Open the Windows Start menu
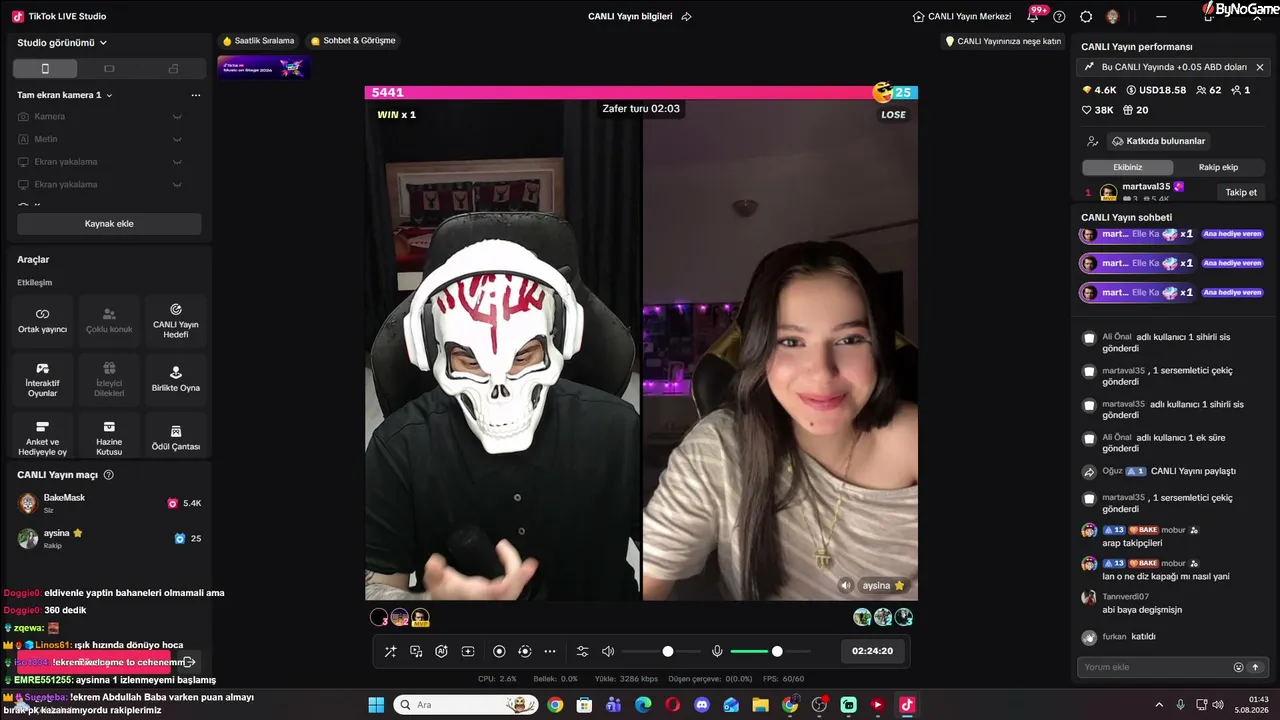This screenshot has height=720, width=1280. [376, 705]
